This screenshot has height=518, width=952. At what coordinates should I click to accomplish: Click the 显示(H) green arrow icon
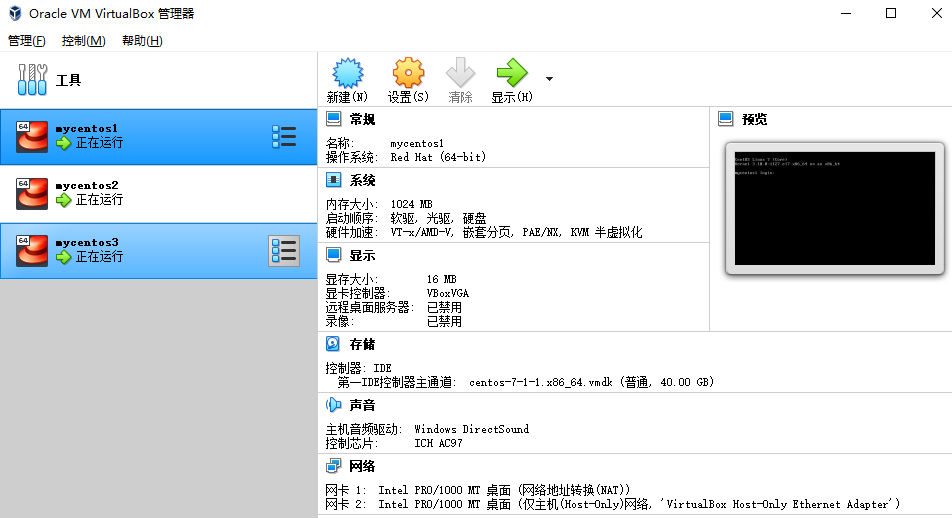pos(512,73)
